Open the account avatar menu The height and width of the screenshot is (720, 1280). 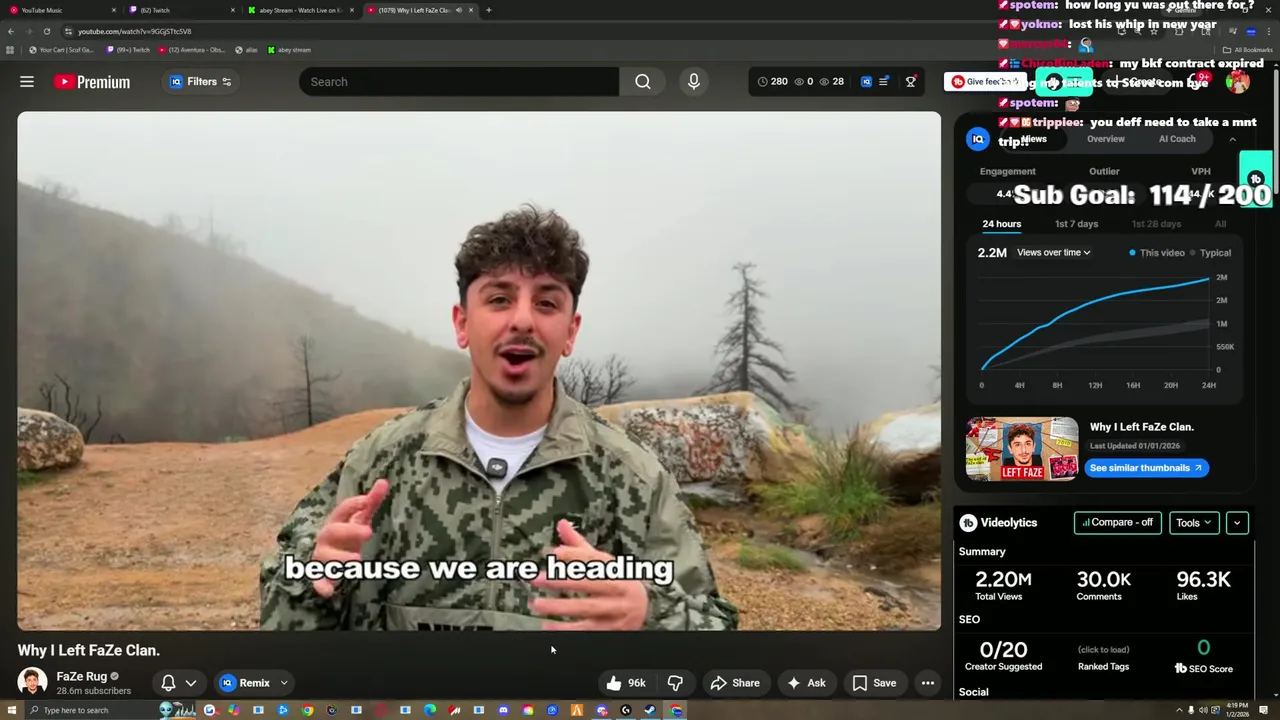click(x=1238, y=82)
